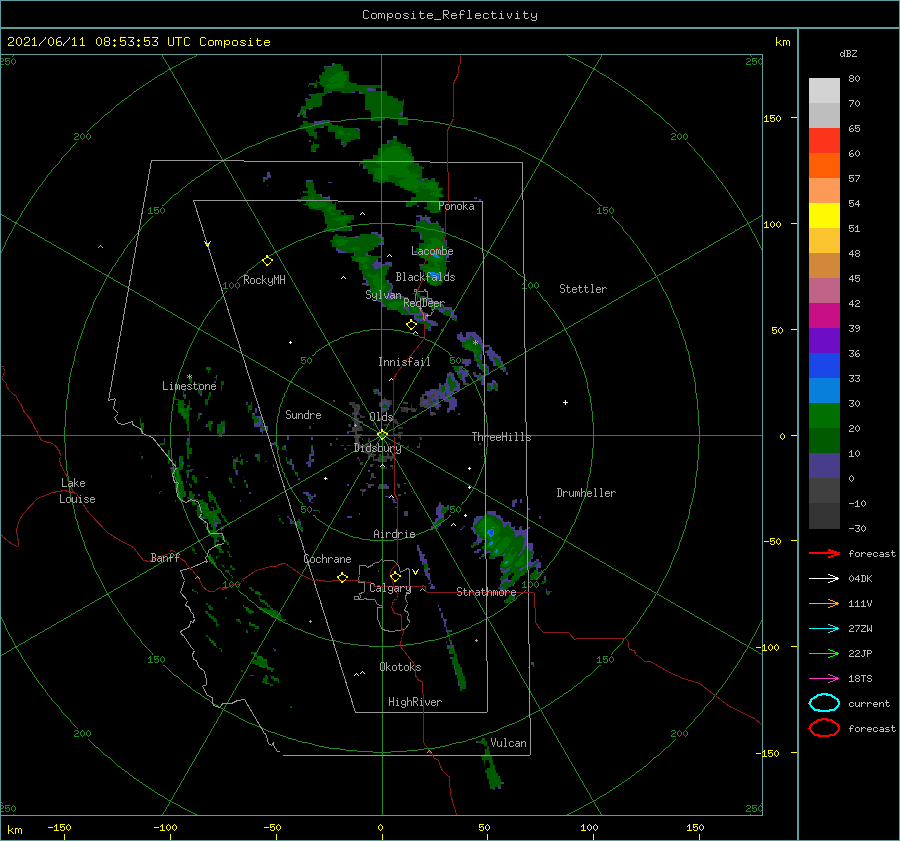Pick the bright yellow 51-54 dBZ swatch

click(824, 215)
